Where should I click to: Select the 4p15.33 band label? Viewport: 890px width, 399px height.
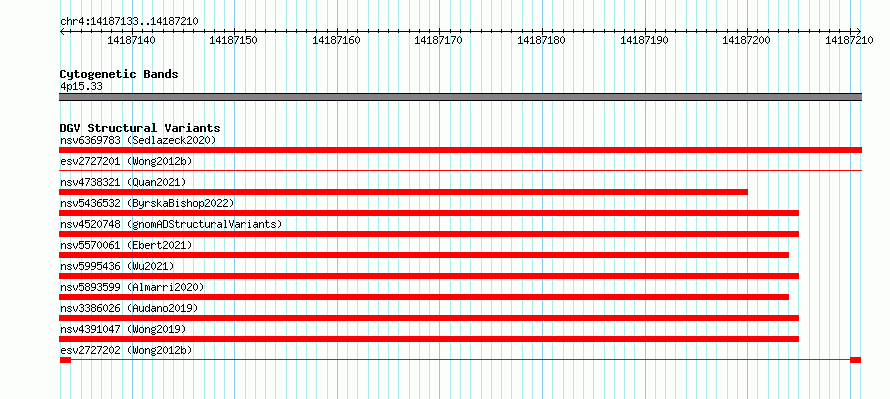81,87
